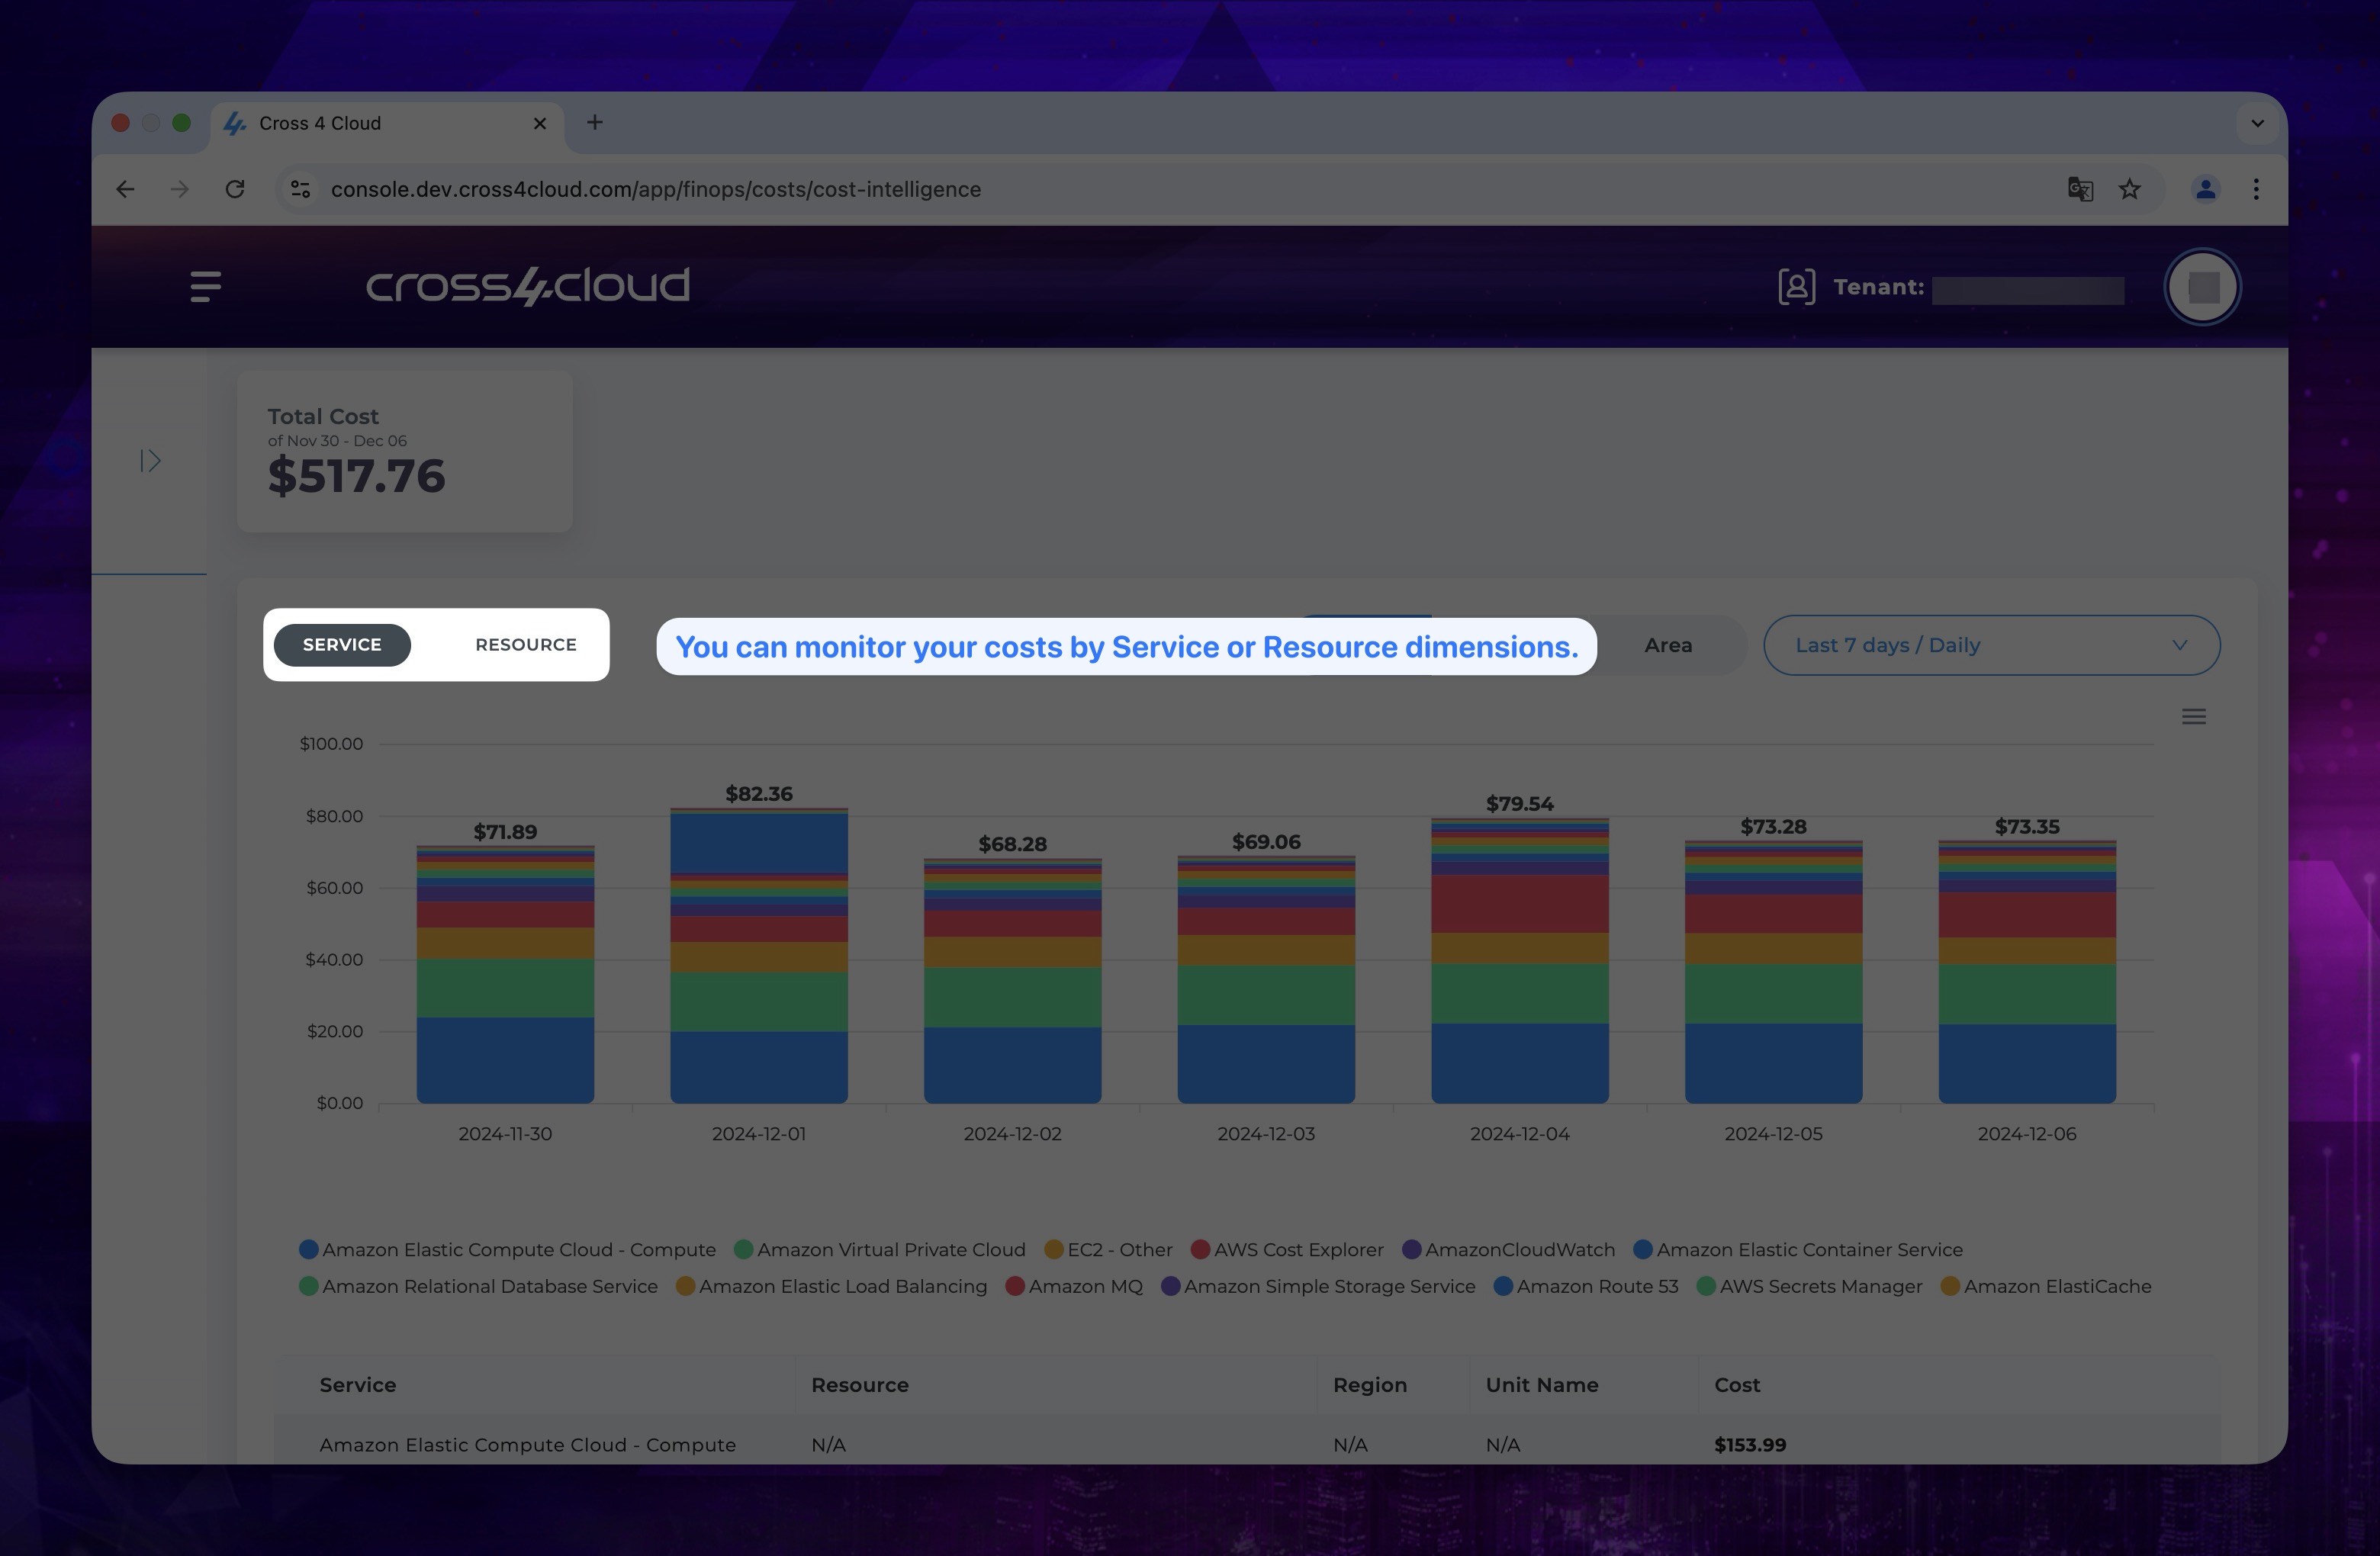This screenshot has height=1556, width=2380.
Task: Open the Last 7 days / Daily dropdown
Action: coord(1991,645)
